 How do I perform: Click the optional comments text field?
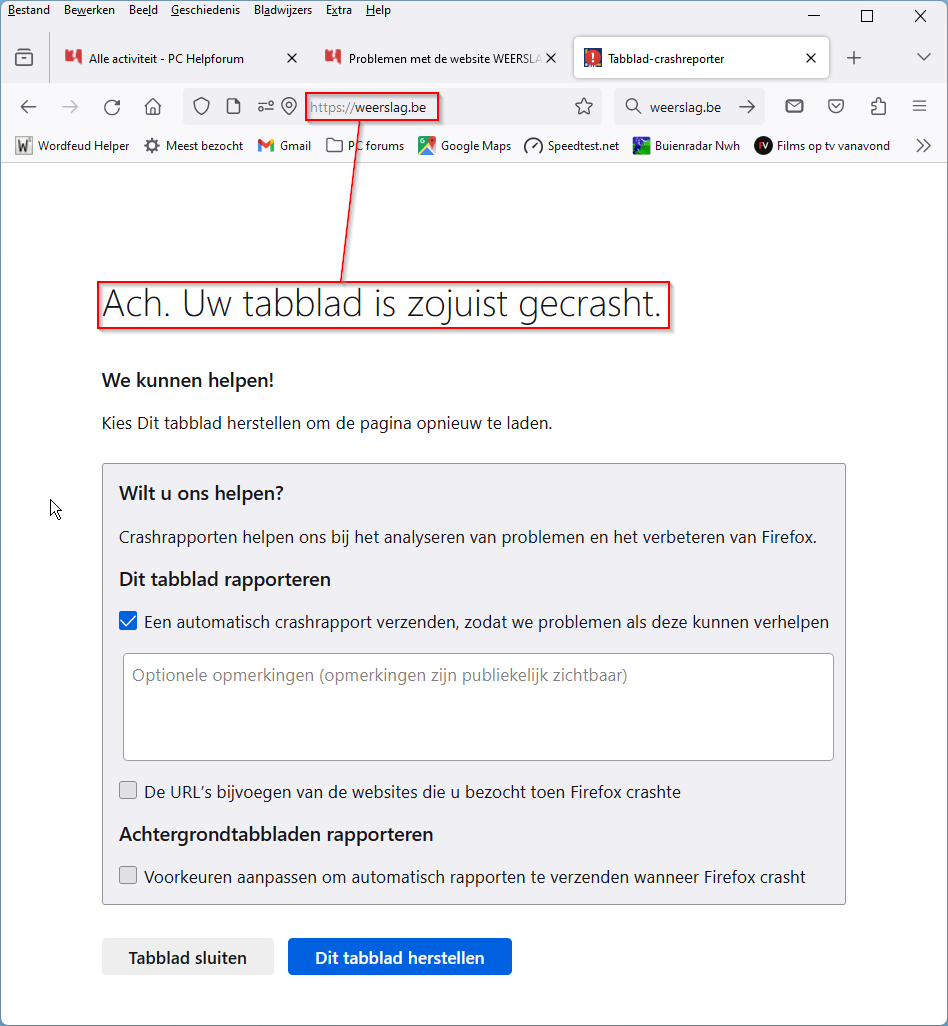[478, 707]
